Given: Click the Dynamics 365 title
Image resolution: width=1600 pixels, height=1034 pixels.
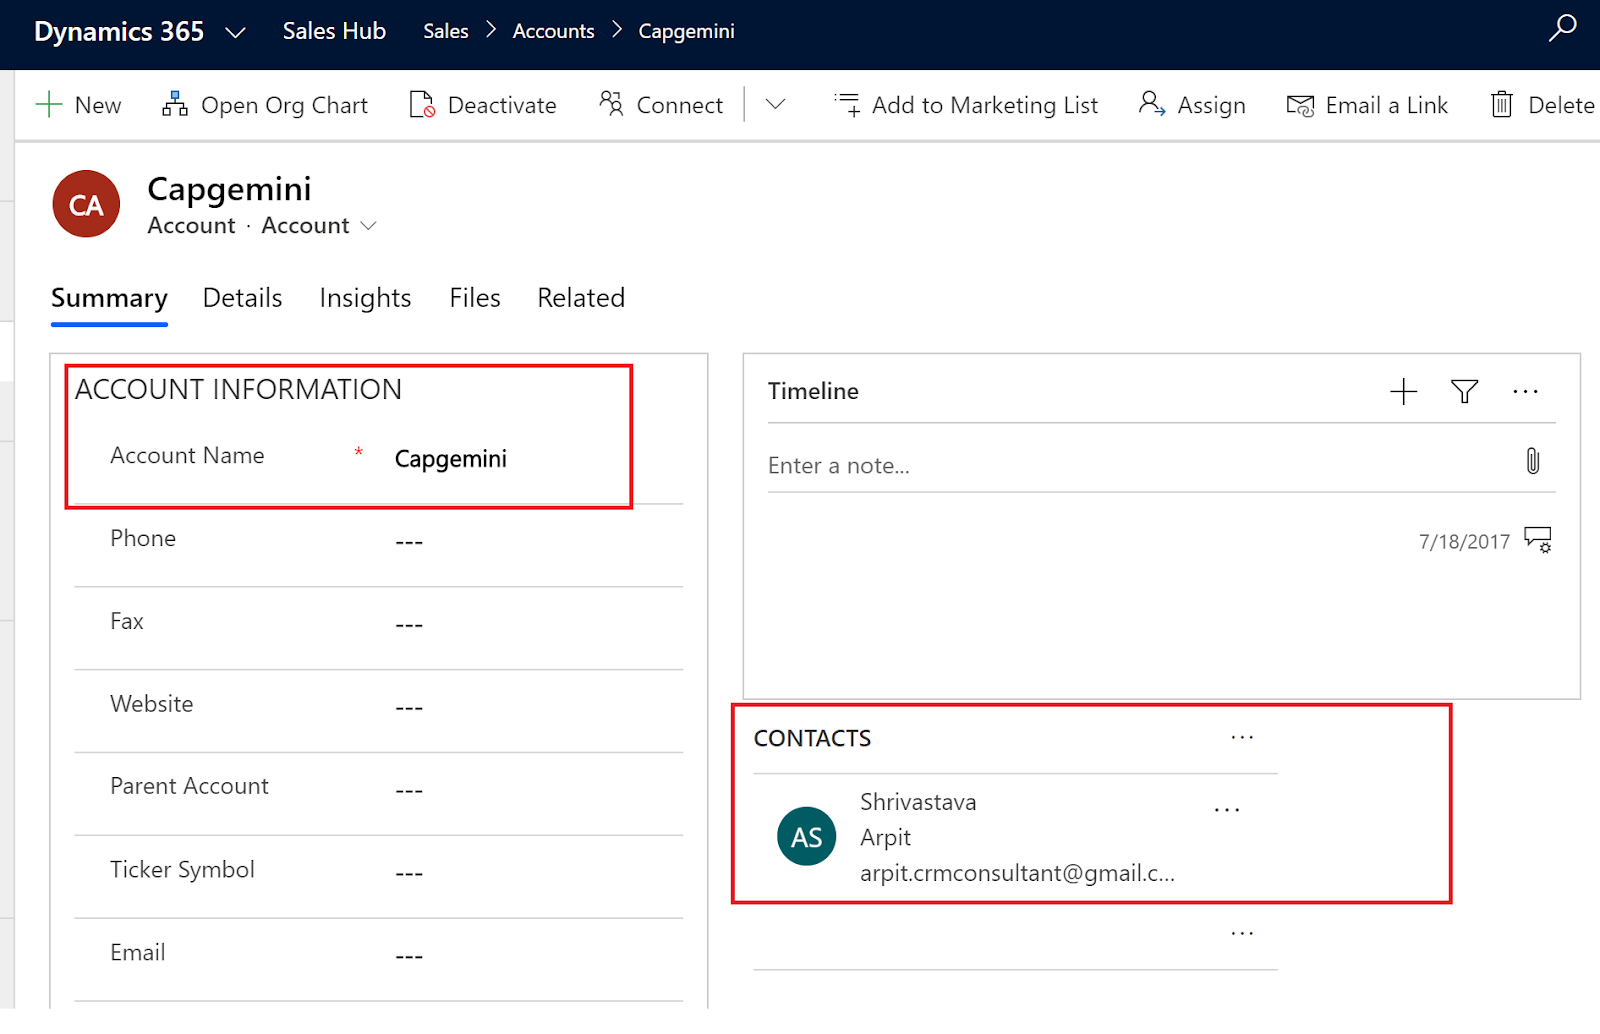Looking at the screenshot, I should [119, 31].
